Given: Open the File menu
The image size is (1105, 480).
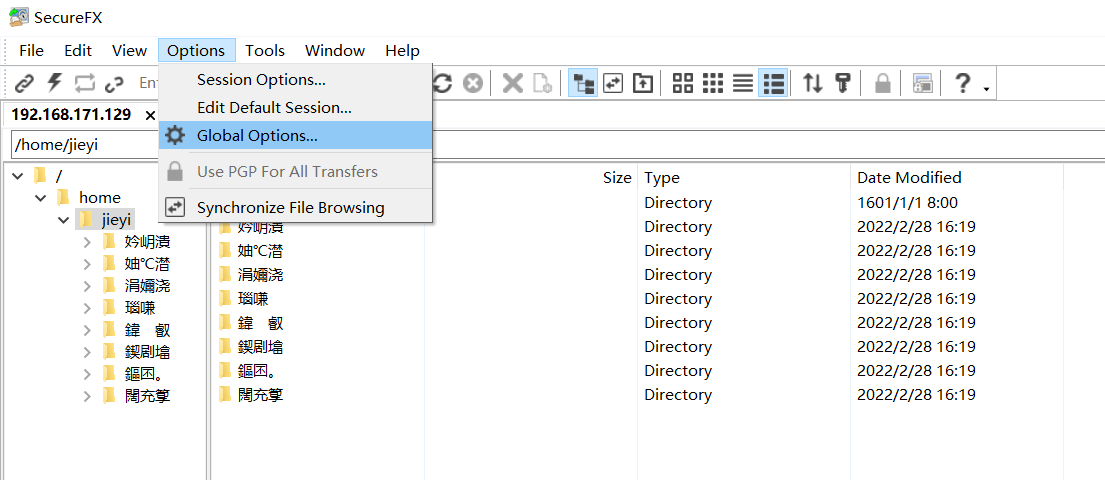Looking at the screenshot, I should tap(31, 51).
